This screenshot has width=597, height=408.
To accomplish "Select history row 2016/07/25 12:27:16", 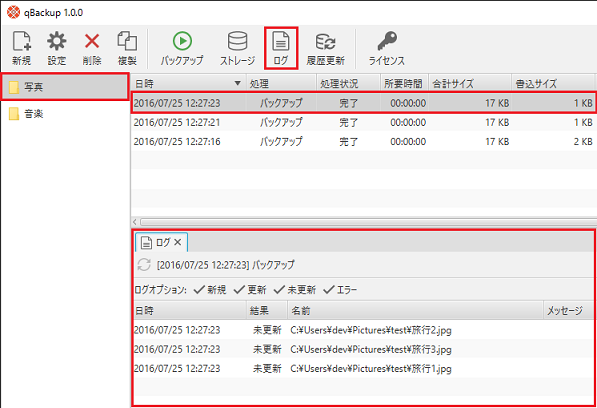I will (x=363, y=142).
